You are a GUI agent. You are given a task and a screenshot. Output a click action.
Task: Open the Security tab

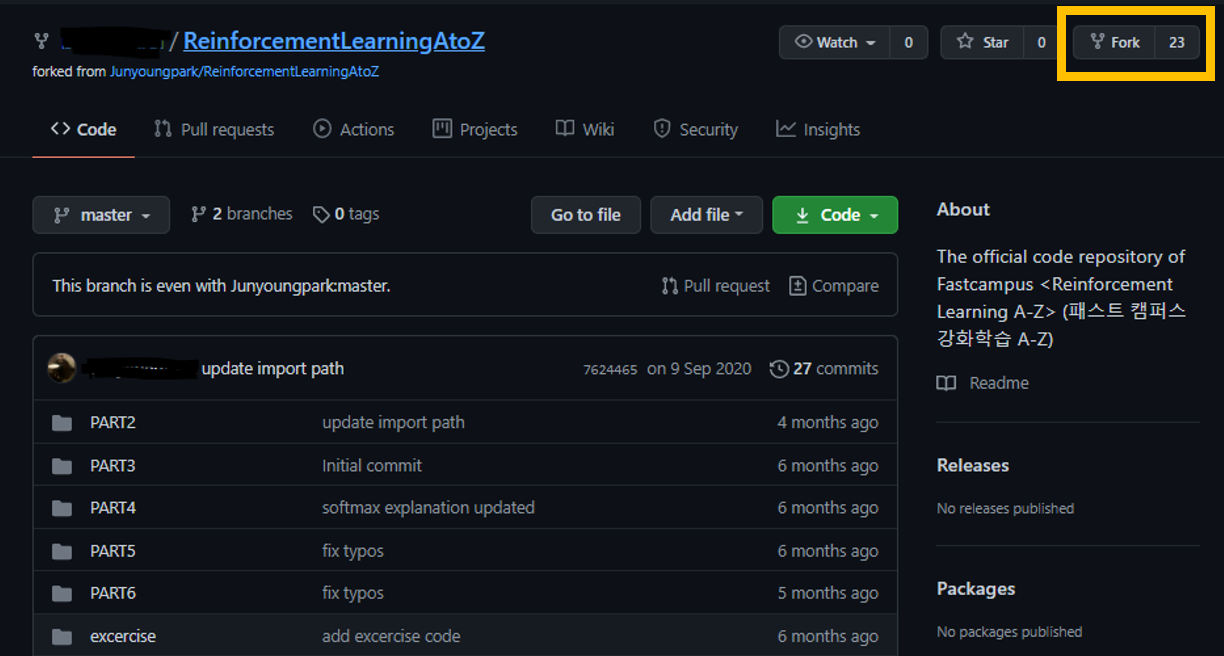click(x=695, y=129)
